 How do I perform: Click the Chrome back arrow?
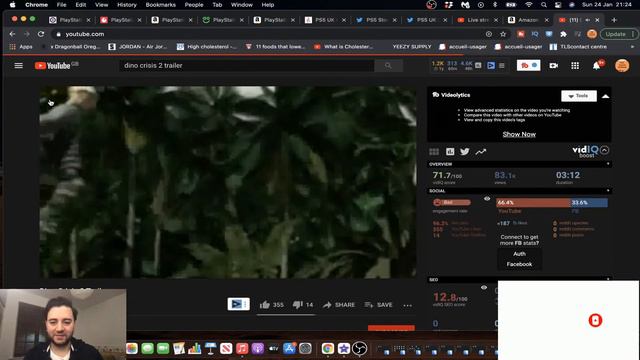point(12,34)
